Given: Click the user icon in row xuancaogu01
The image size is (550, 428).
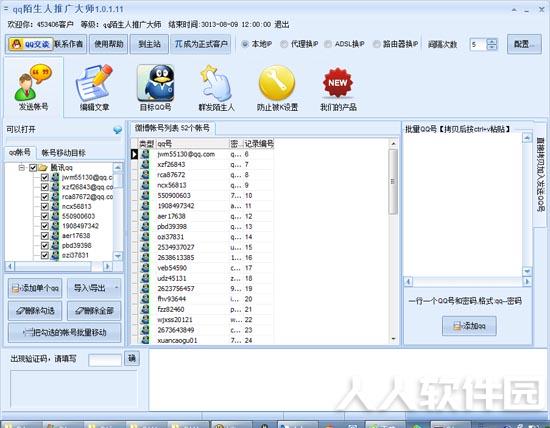Looking at the screenshot, I should [145, 340].
